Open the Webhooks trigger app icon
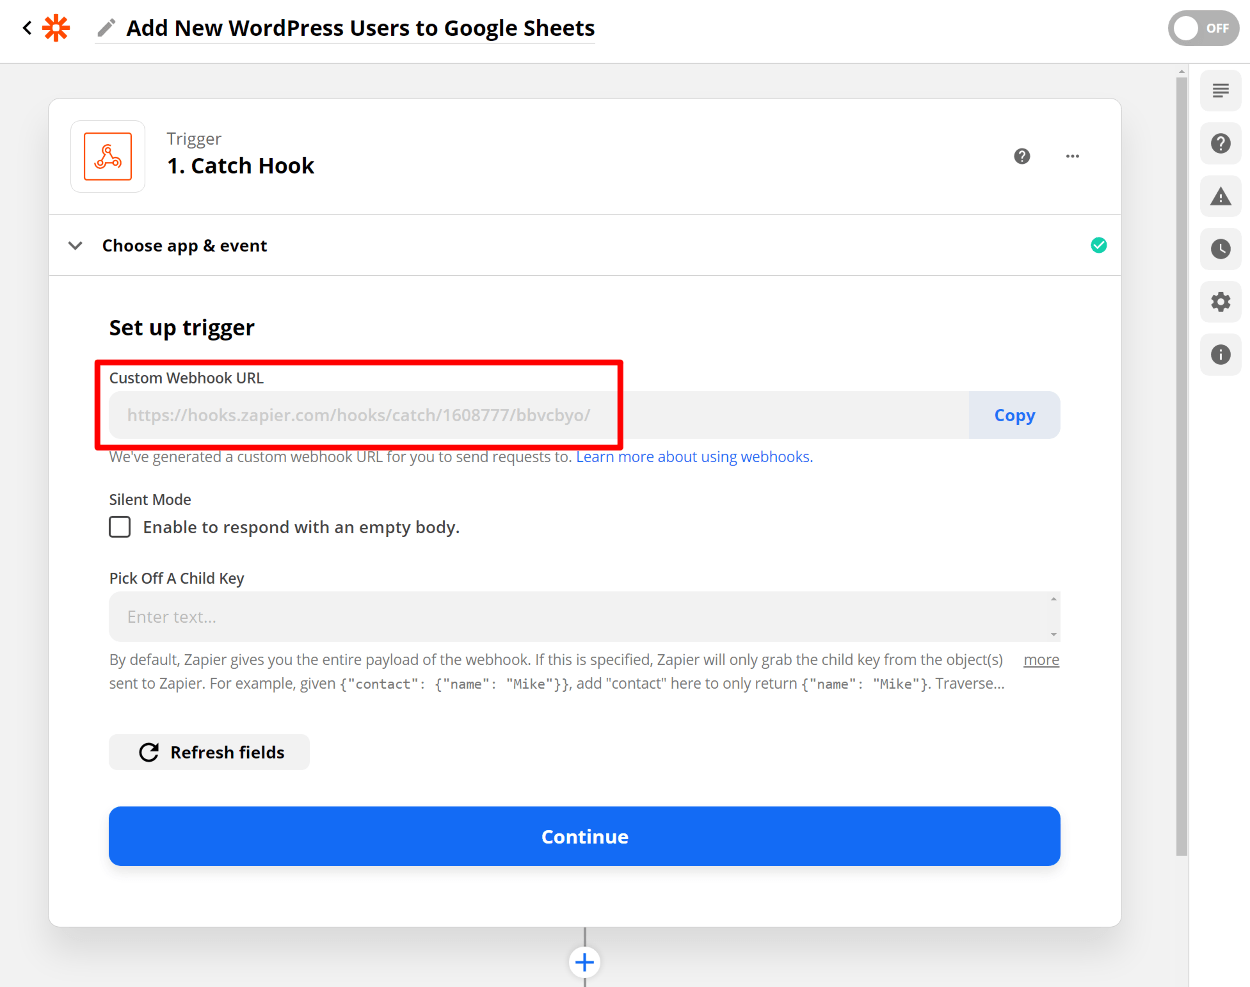Image resolution: width=1250 pixels, height=987 pixels. 108,156
